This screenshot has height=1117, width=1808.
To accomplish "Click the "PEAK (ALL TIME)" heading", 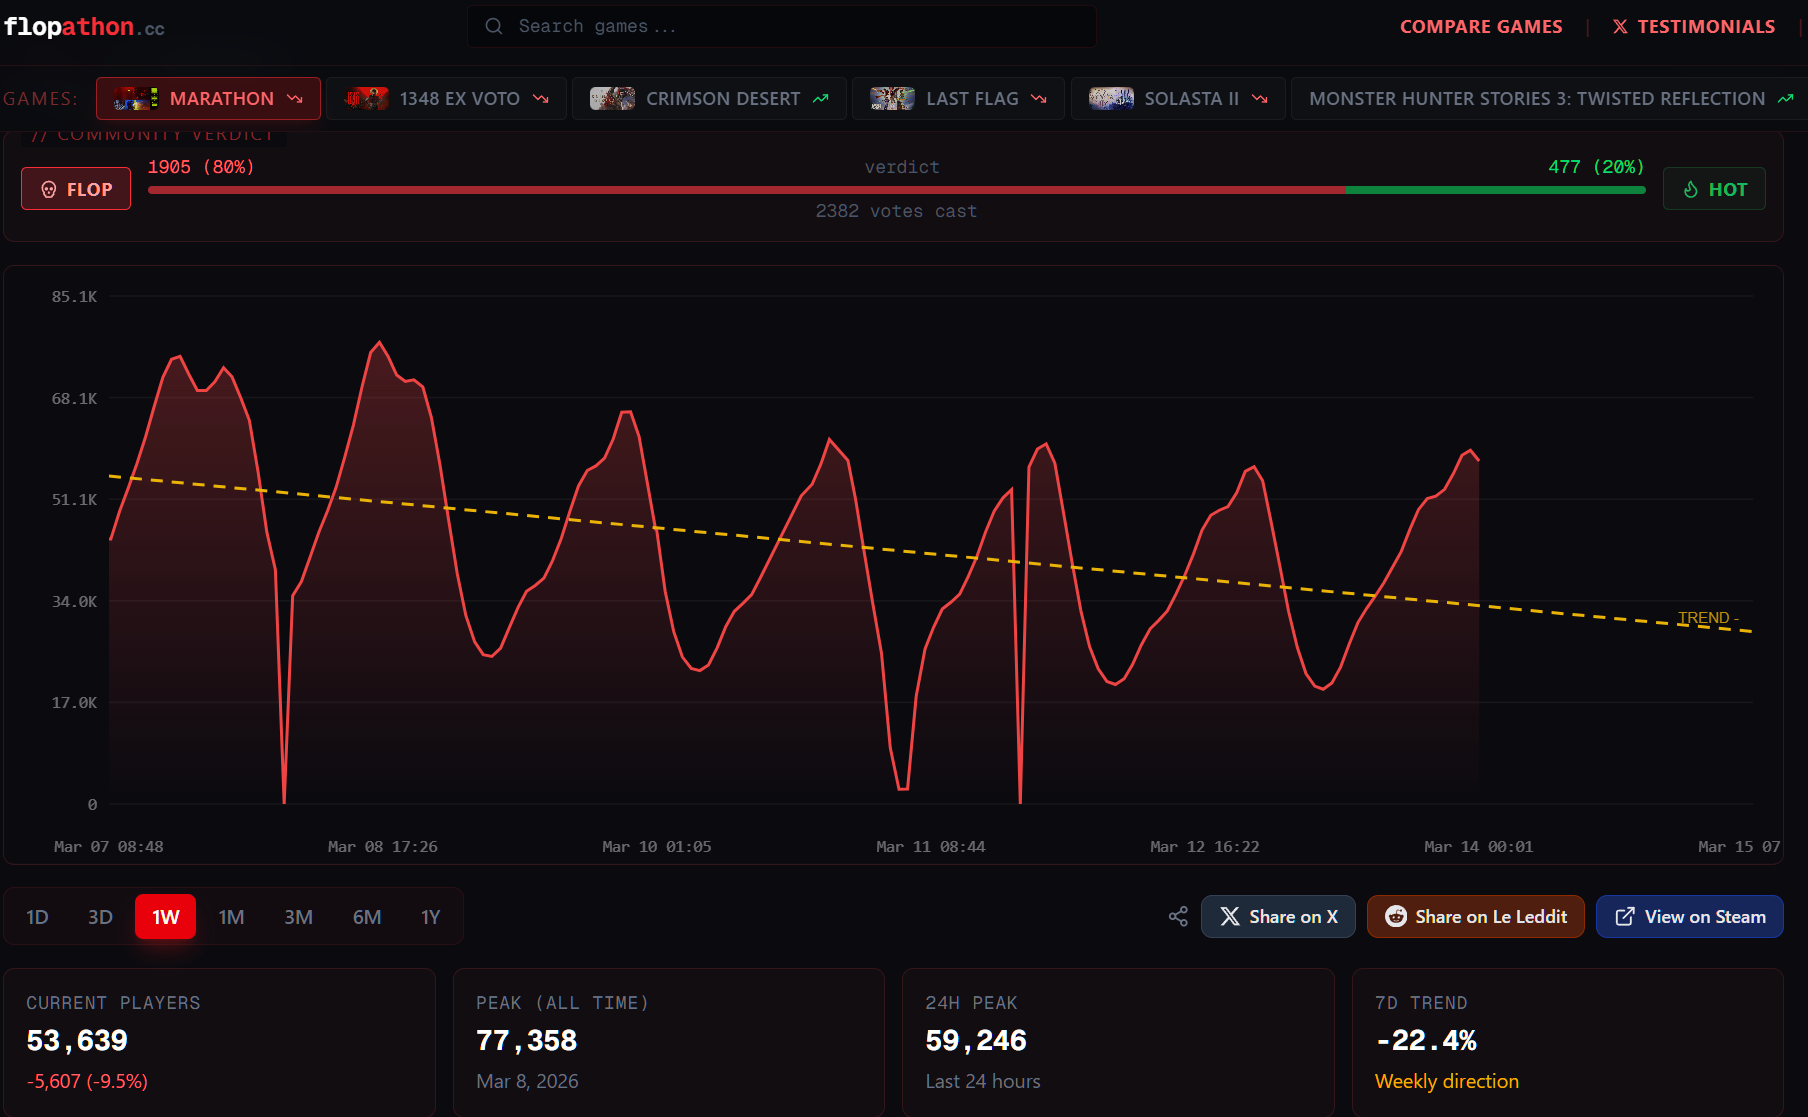I will coord(563,1003).
